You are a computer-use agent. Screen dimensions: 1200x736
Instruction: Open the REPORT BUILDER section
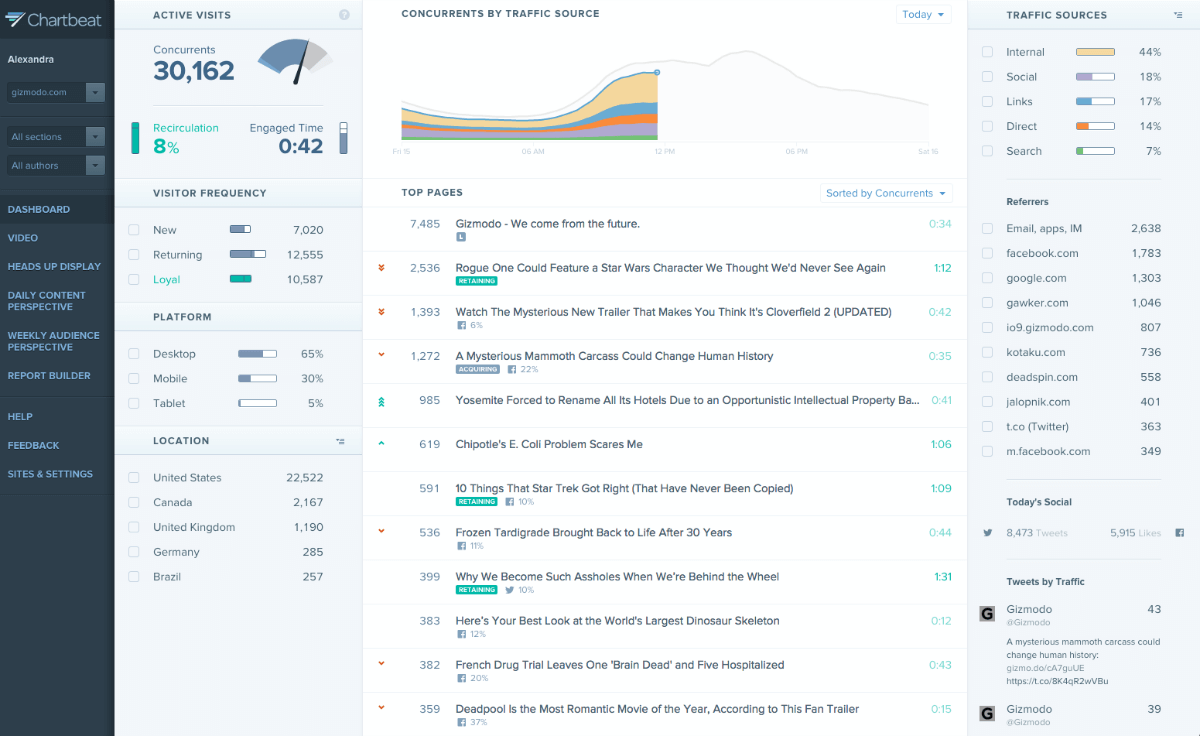point(47,375)
